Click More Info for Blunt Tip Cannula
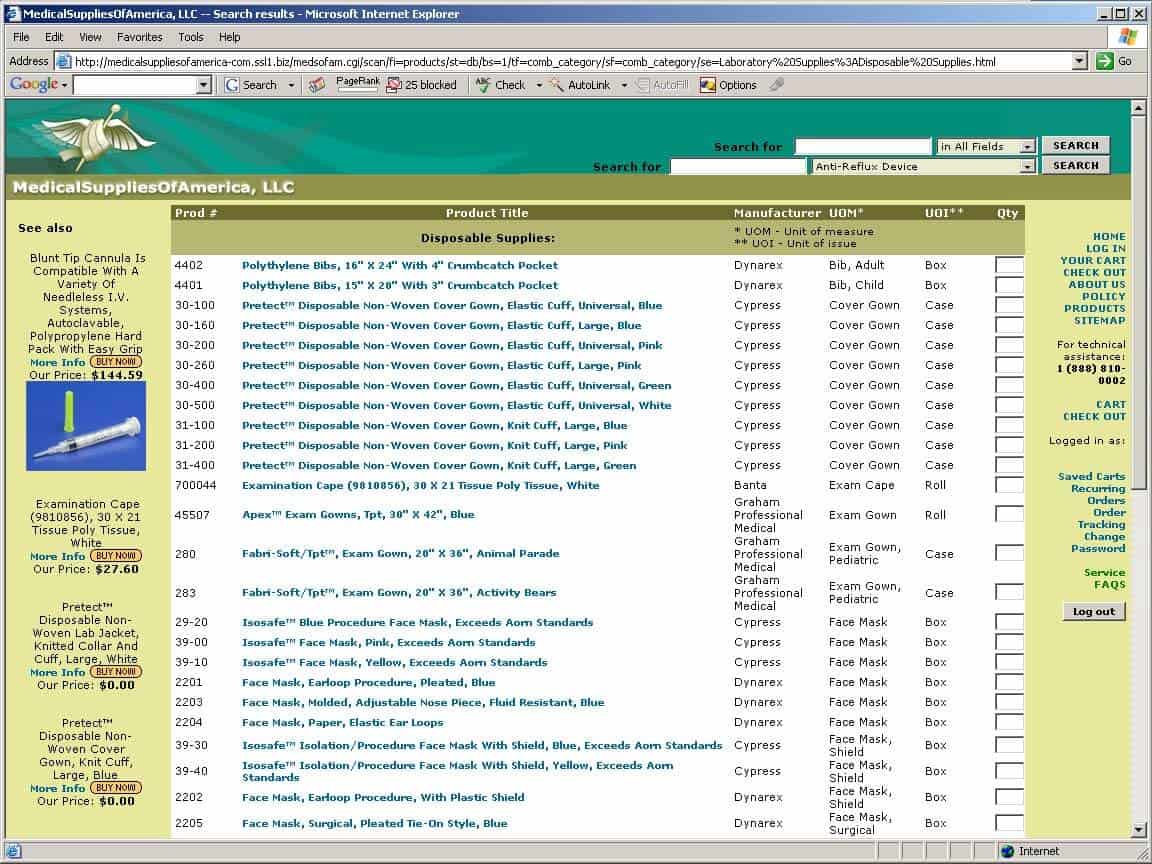The height and width of the screenshot is (864, 1152). click(x=57, y=362)
